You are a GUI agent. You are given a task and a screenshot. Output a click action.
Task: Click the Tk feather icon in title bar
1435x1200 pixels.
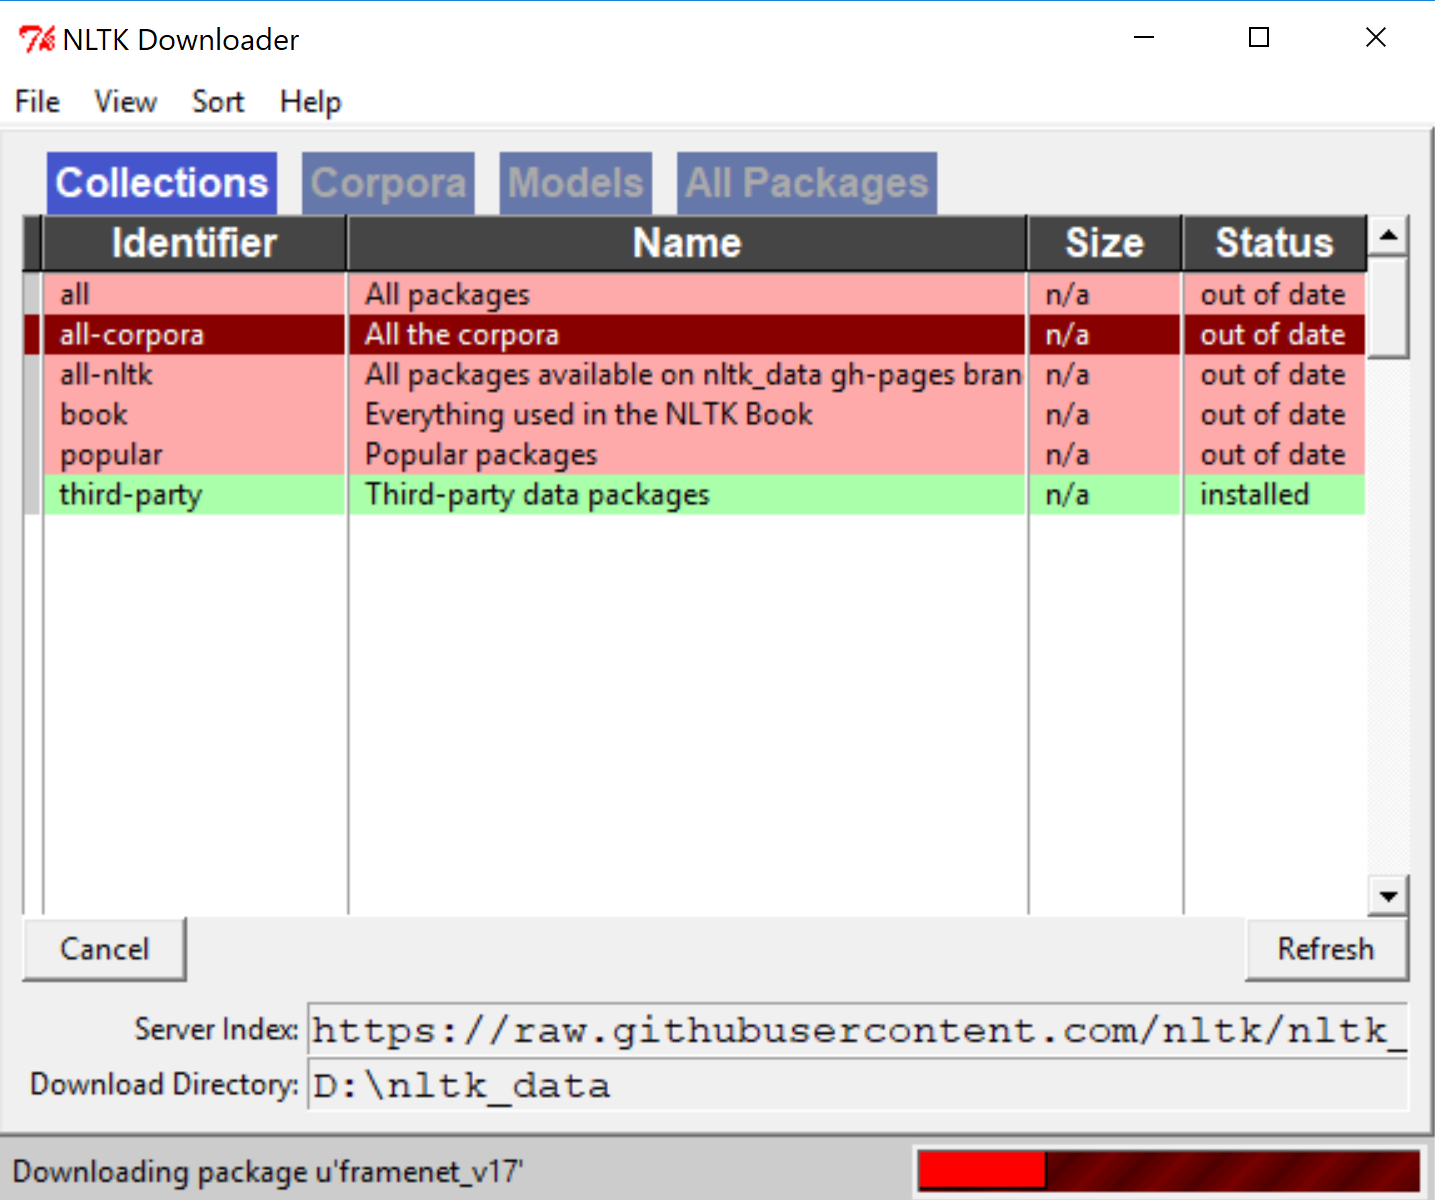tap(37, 39)
